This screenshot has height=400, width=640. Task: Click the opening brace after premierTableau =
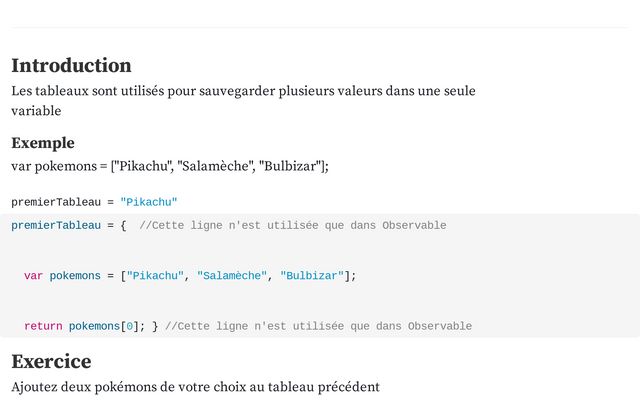[123, 225]
